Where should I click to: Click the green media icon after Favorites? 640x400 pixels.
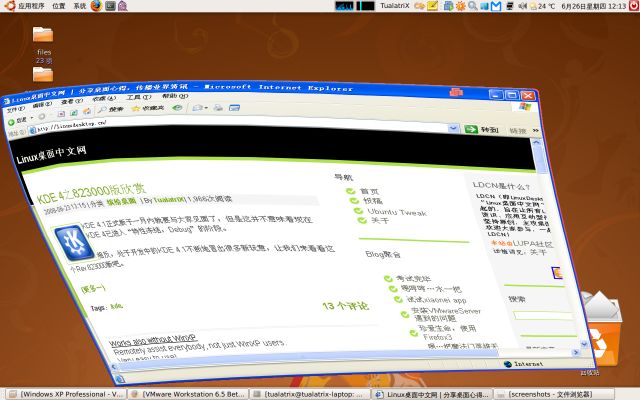tap(177, 107)
